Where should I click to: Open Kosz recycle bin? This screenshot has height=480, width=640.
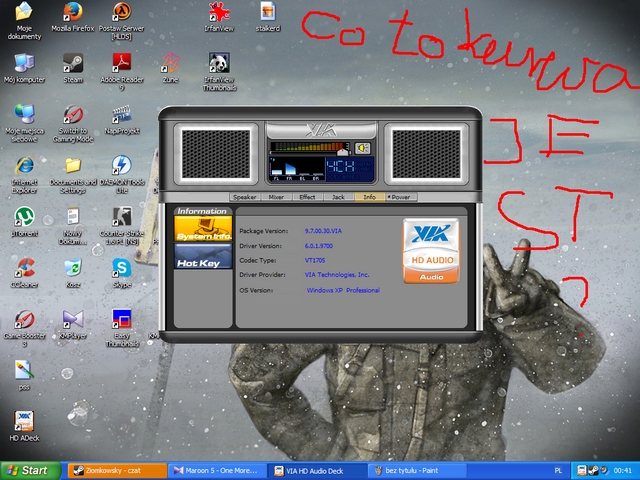pos(73,273)
